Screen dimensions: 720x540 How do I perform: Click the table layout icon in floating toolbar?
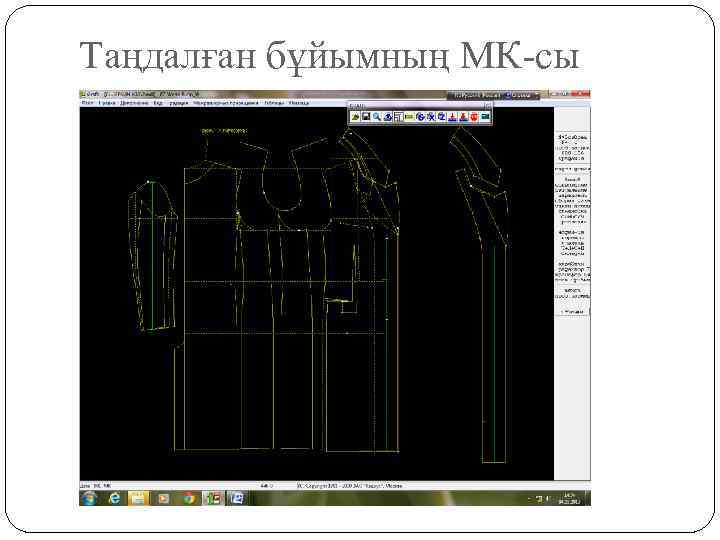399,117
